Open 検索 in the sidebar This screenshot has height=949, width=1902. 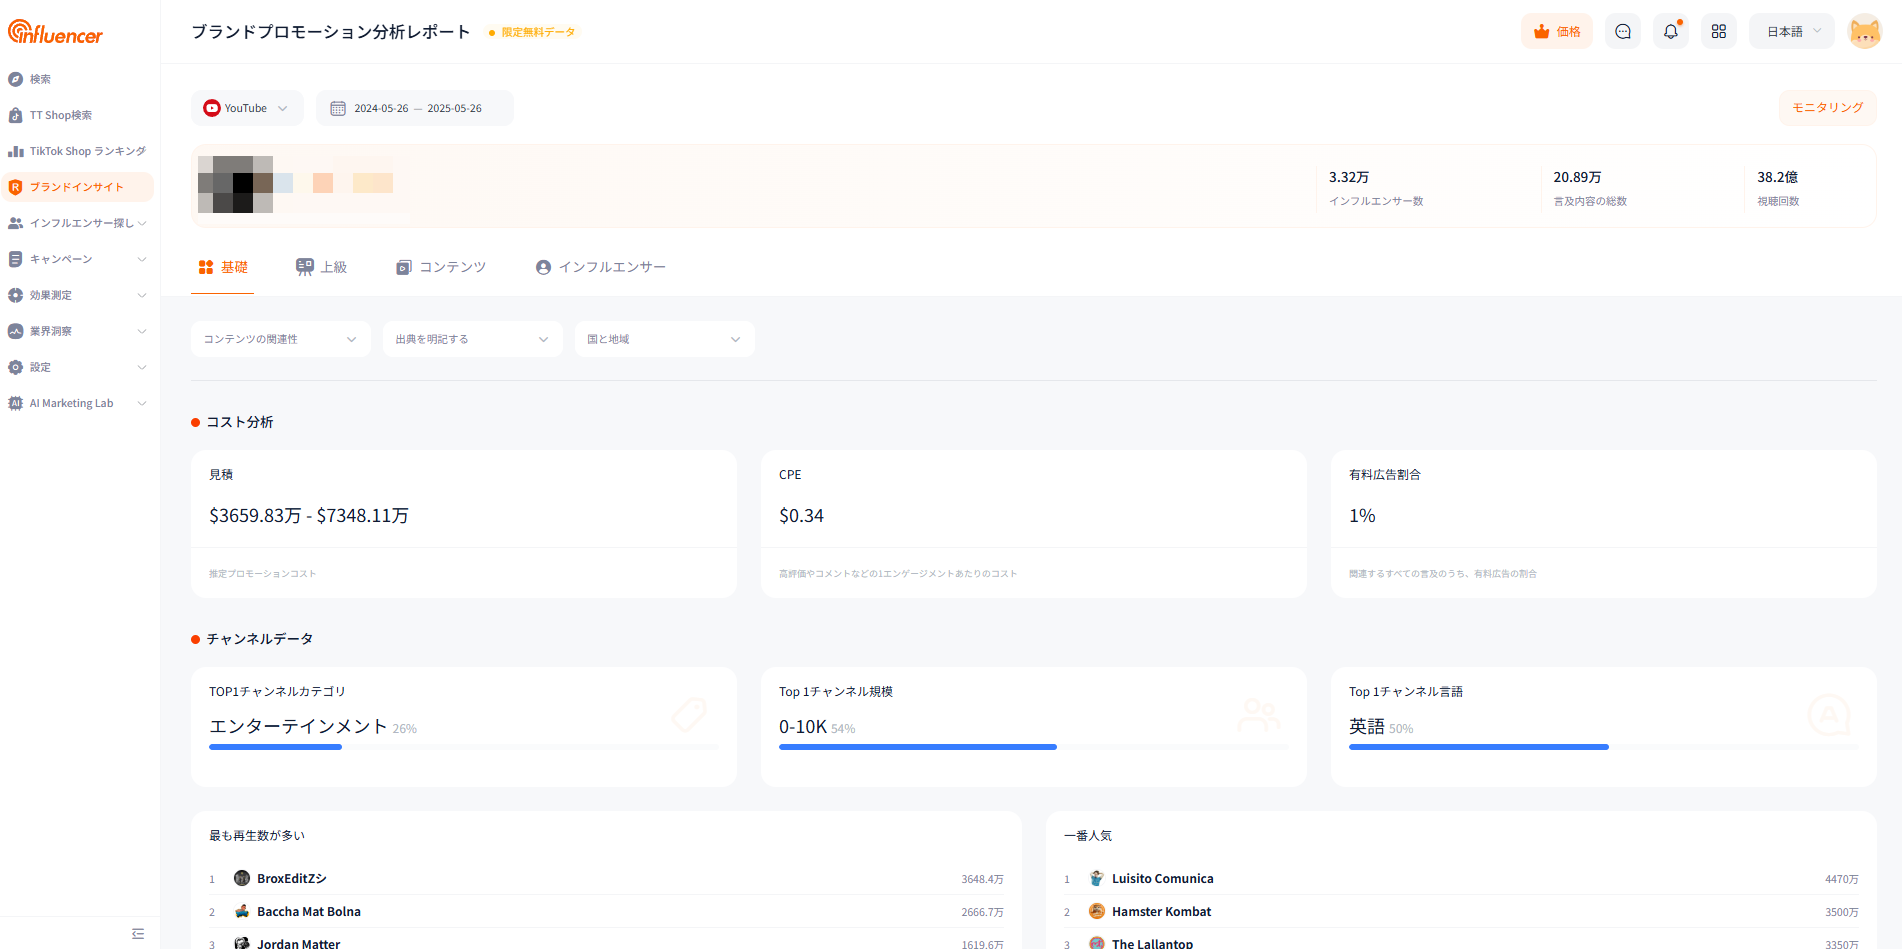pos(40,79)
